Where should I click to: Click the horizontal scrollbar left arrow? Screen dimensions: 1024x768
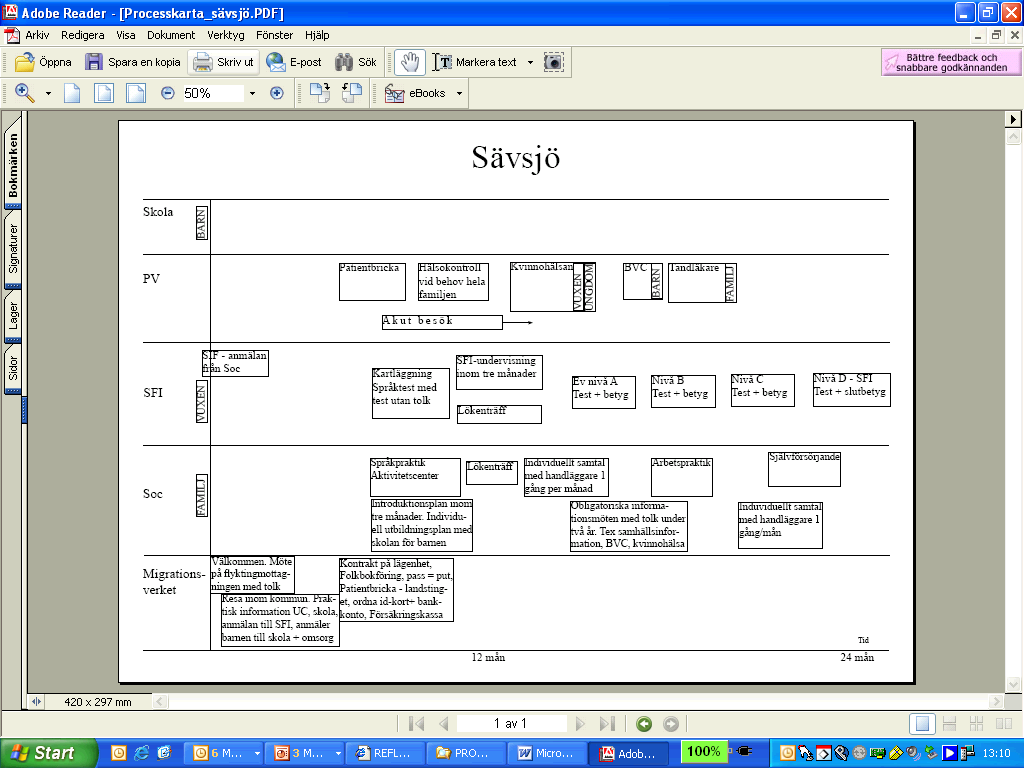[x=160, y=702]
